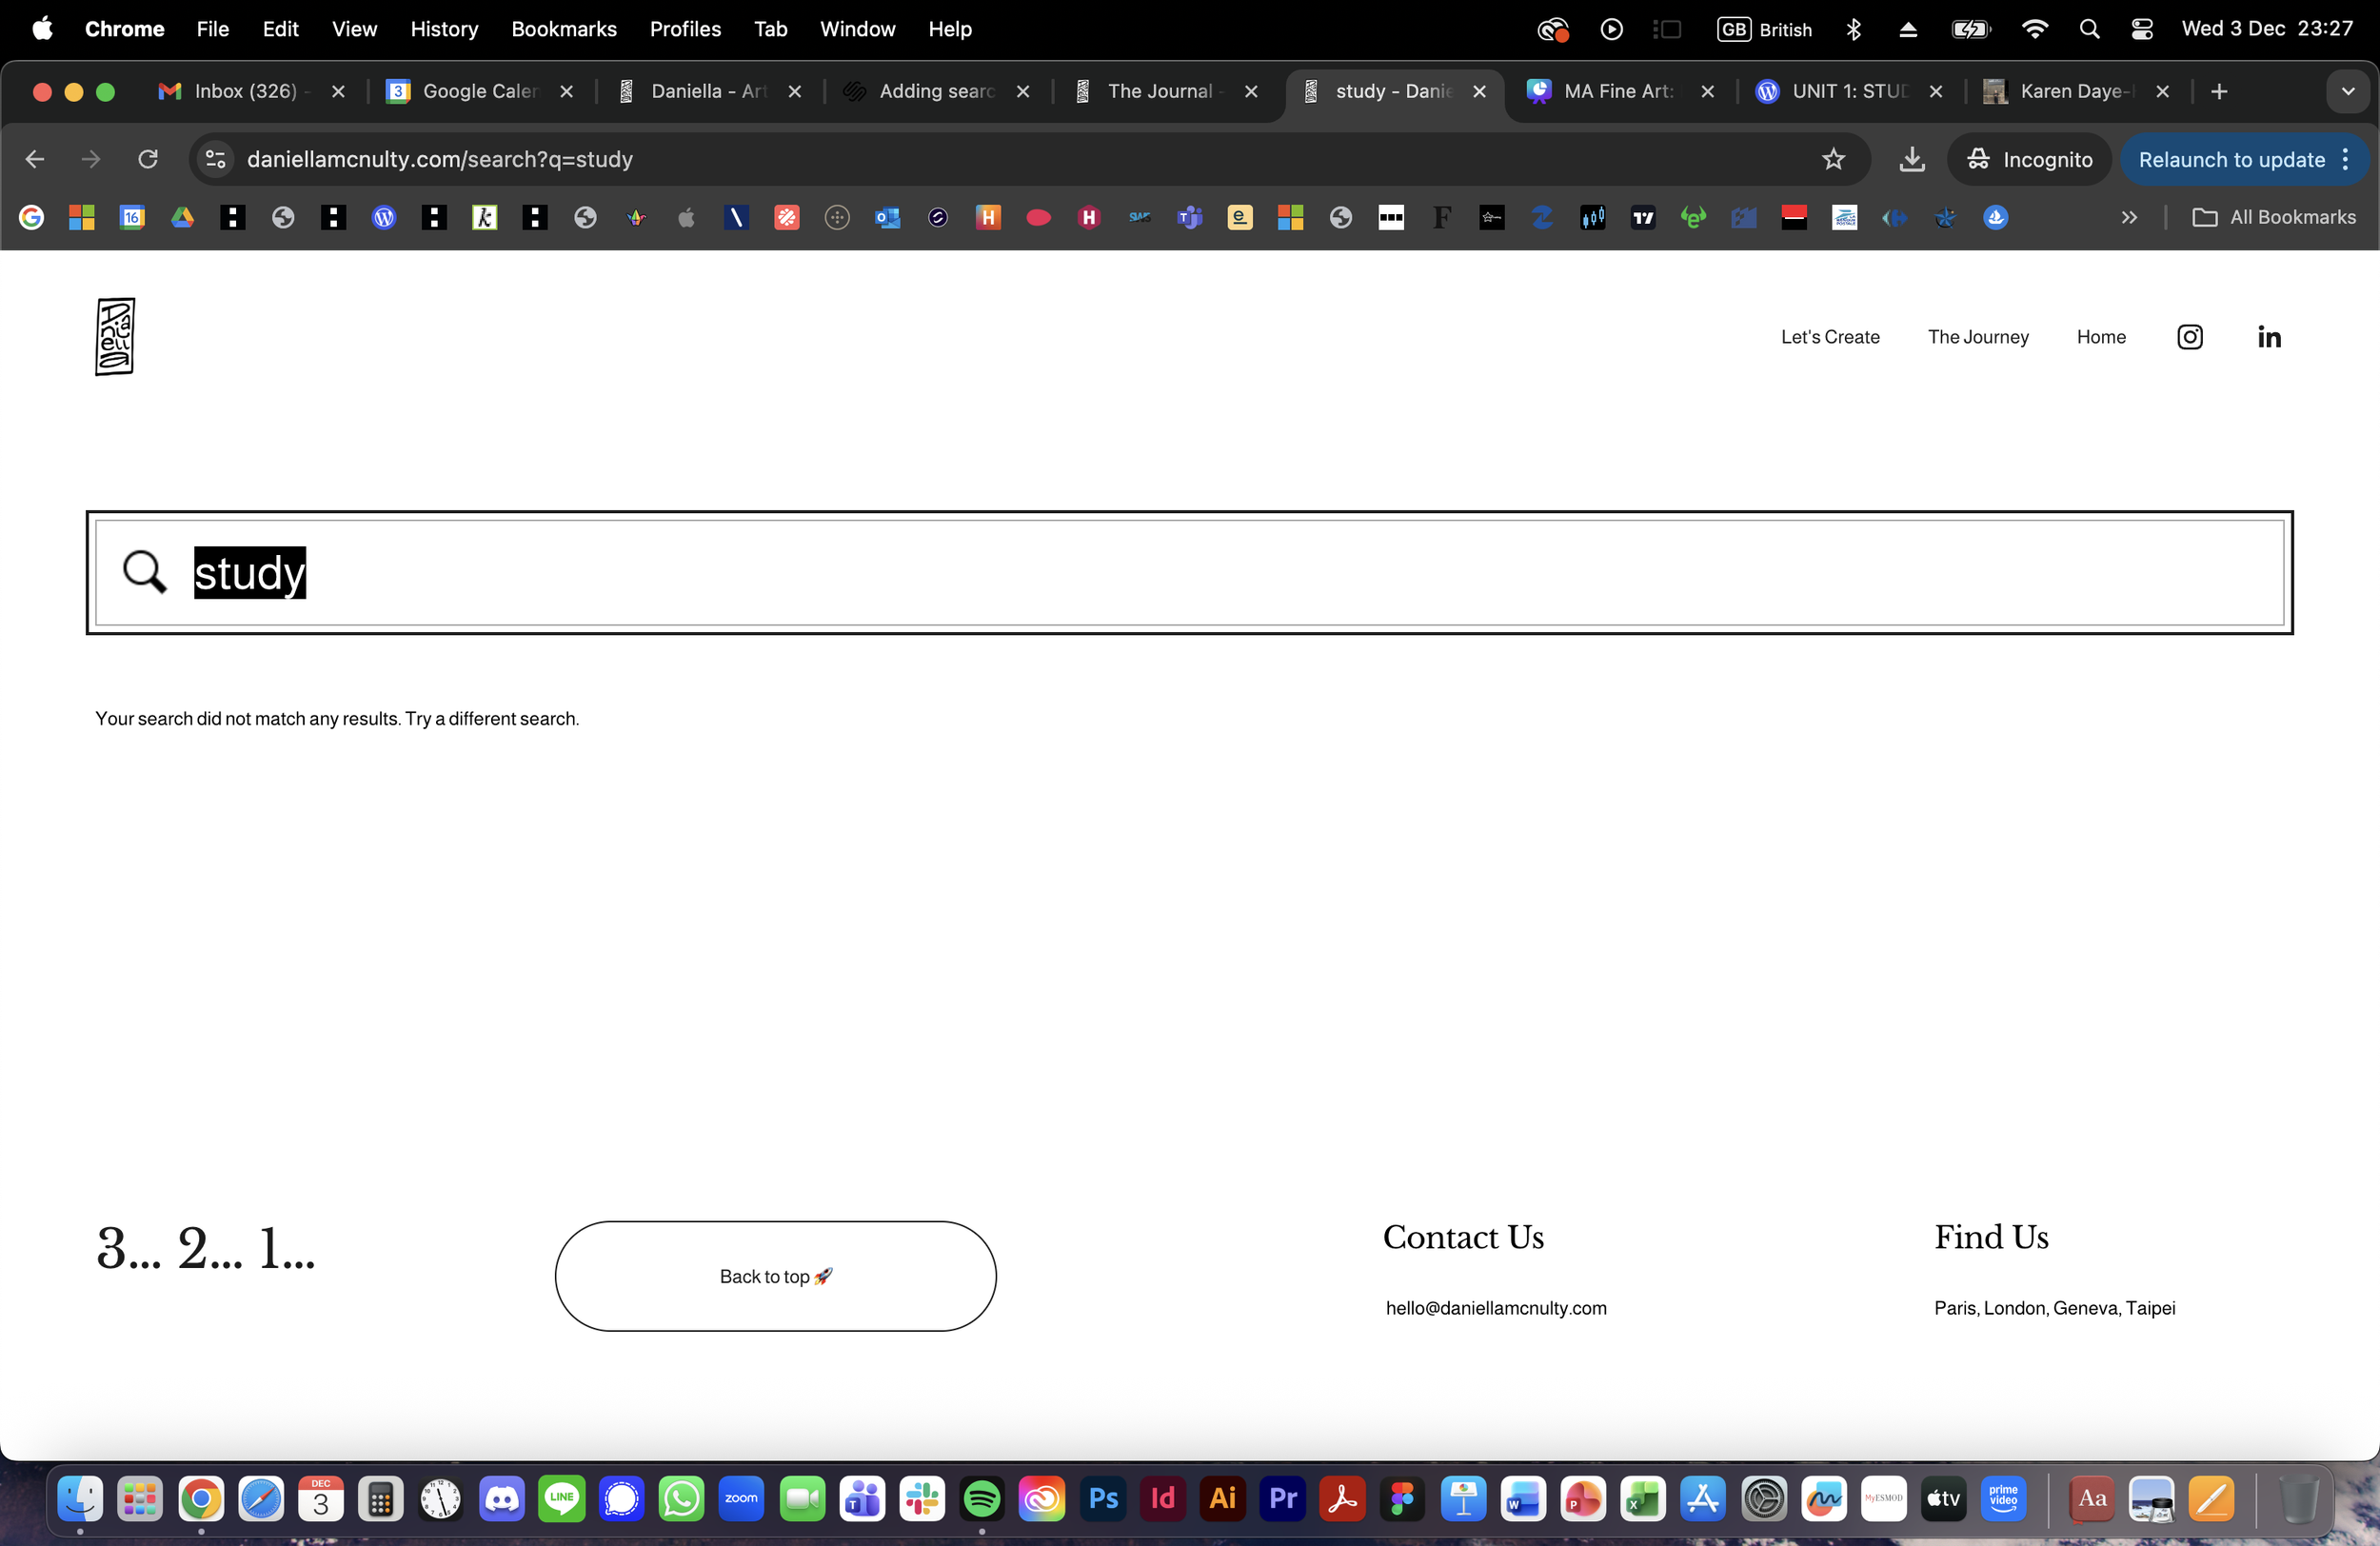This screenshot has width=2380, height=1546.
Task: Open the LinkedIn icon in site header
Action: (x=2269, y=337)
